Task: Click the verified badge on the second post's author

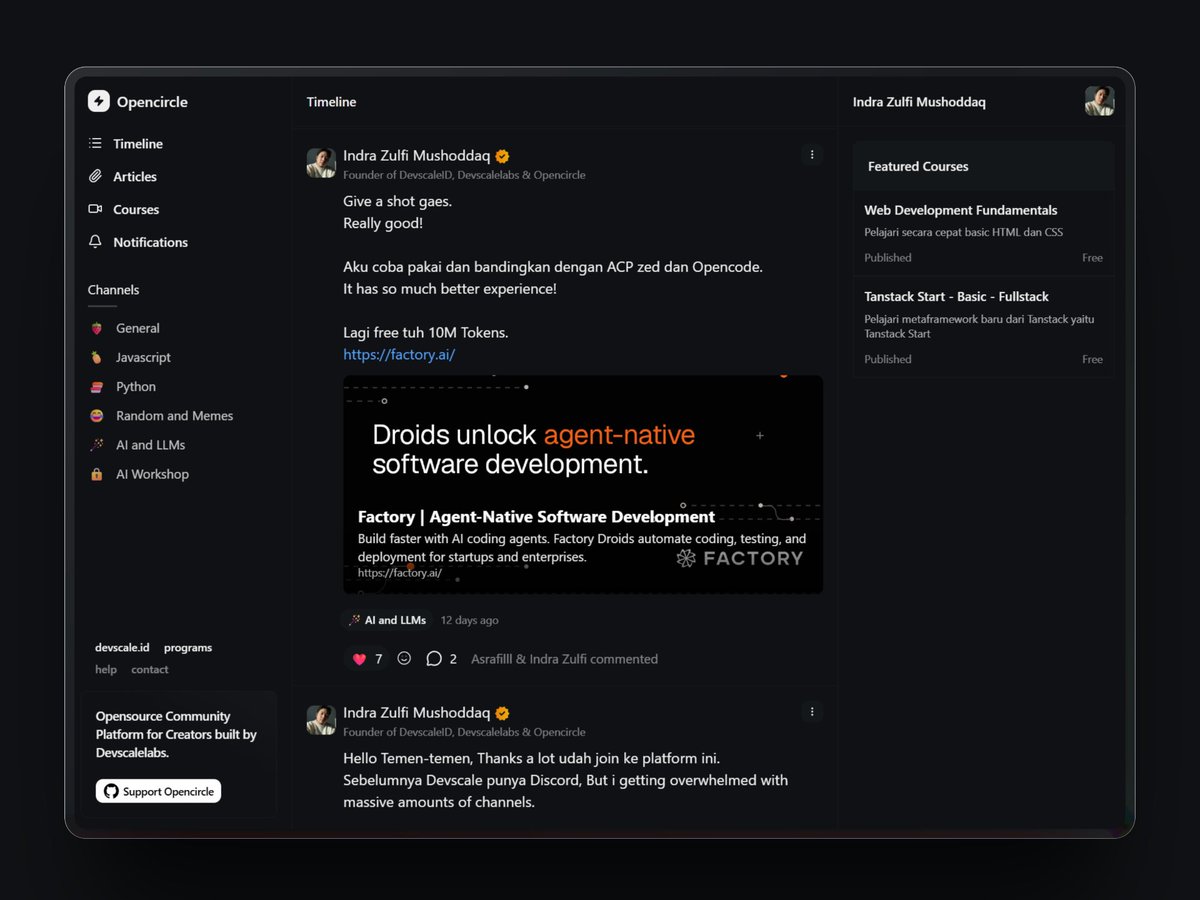Action: [503, 713]
